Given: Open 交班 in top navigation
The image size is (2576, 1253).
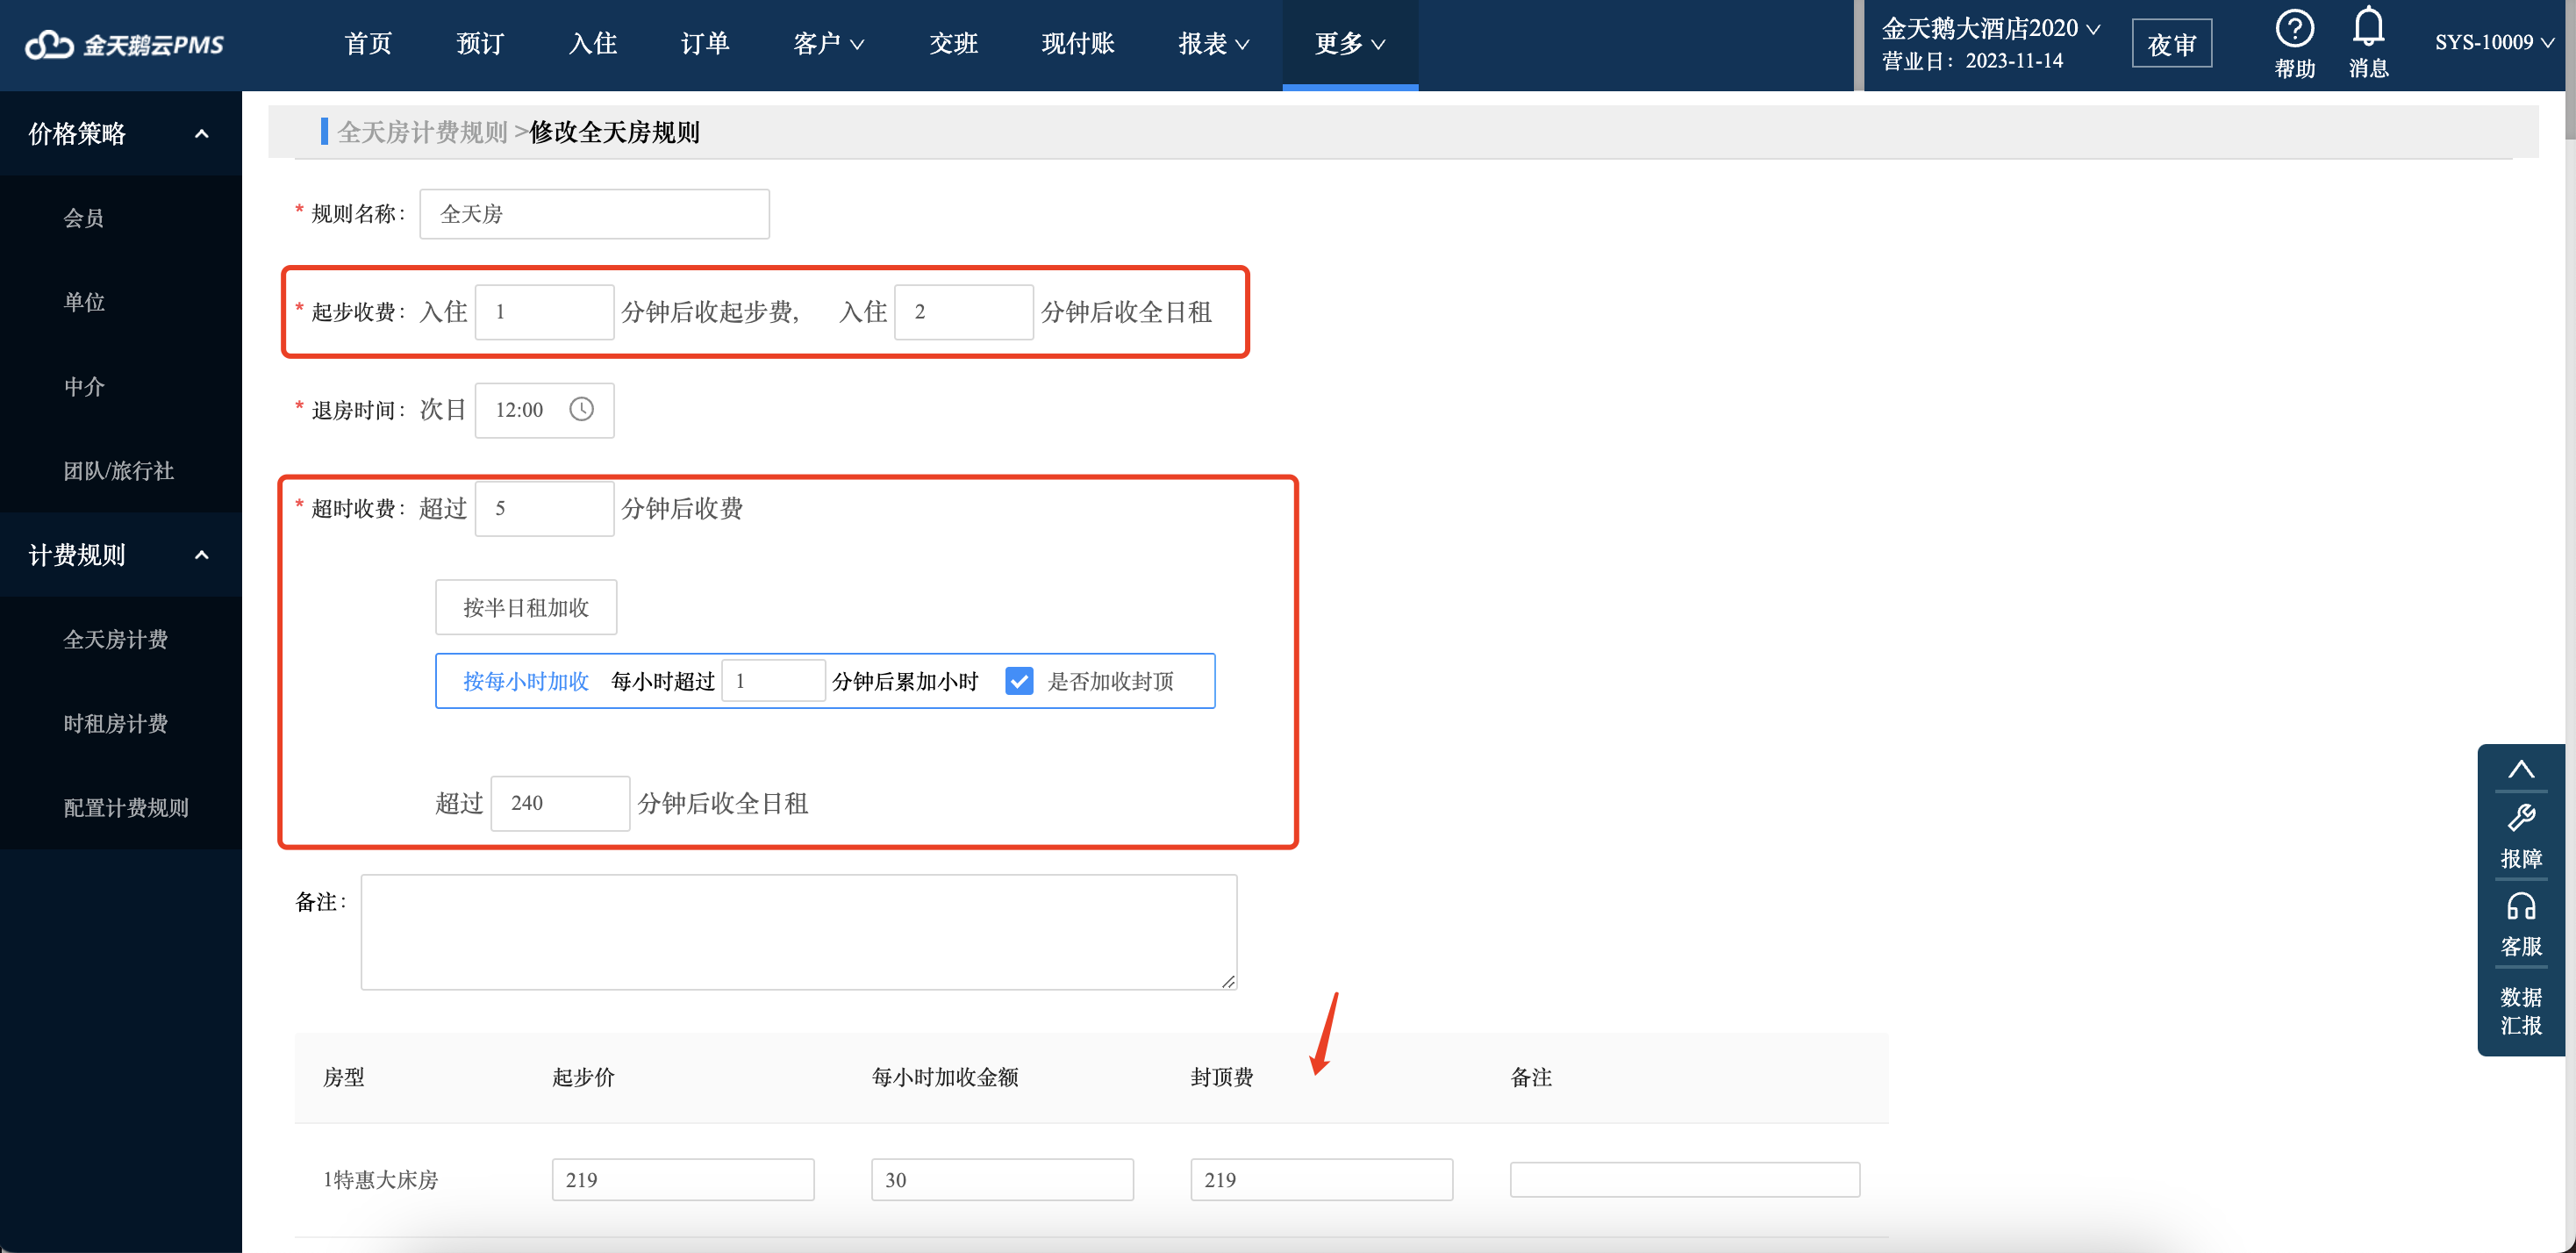Looking at the screenshot, I should (x=953, y=44).
